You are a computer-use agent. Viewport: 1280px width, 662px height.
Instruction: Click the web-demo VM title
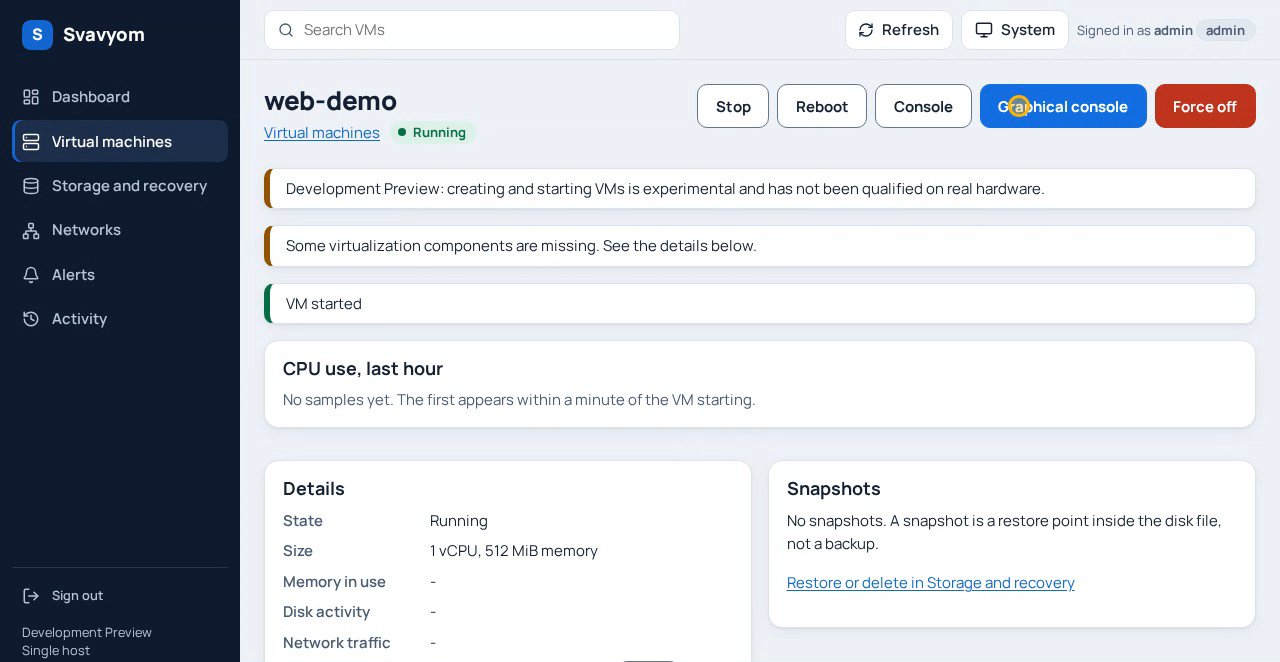330,101
